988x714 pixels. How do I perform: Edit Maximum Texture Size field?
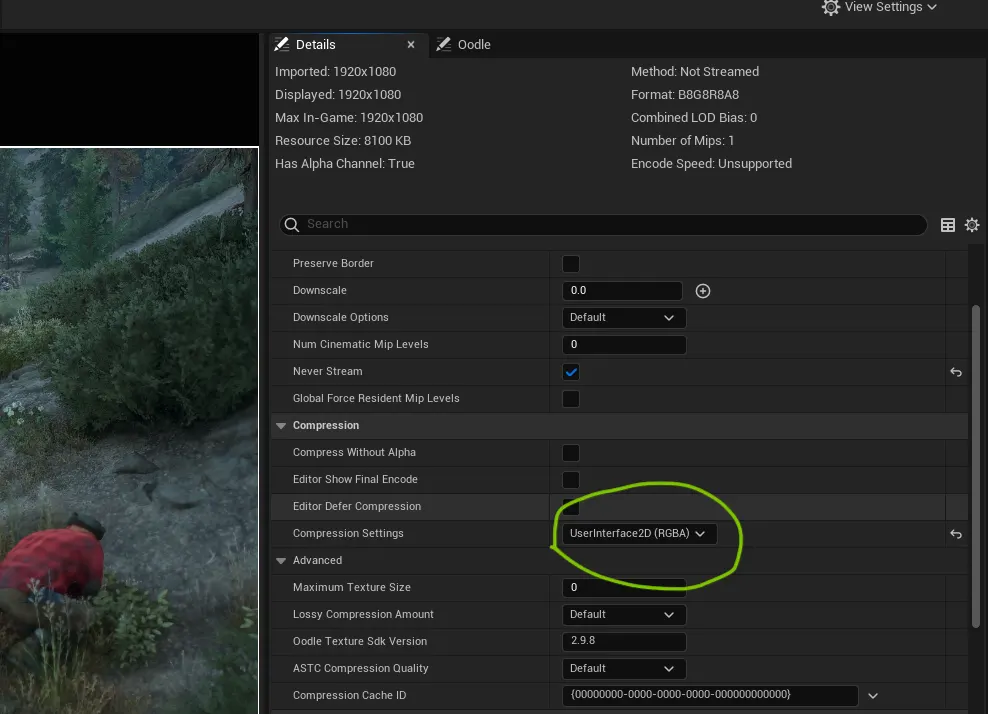pyautogui.click(x=624, y=587)
